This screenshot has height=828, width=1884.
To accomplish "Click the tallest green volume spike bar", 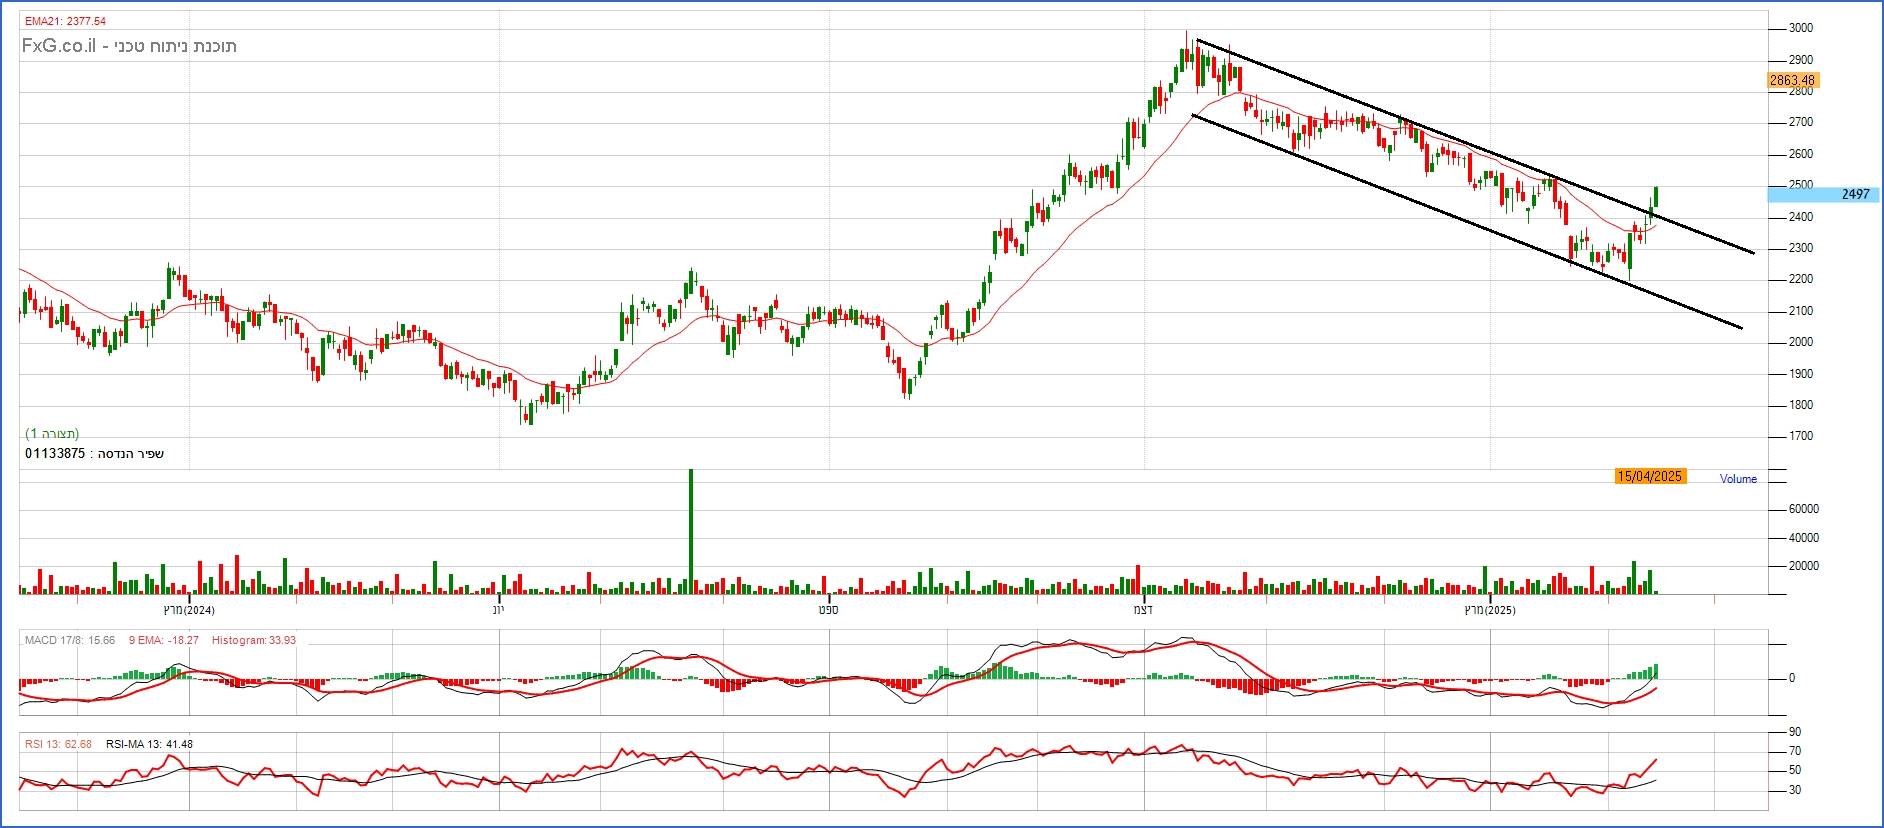I will 690,531.
